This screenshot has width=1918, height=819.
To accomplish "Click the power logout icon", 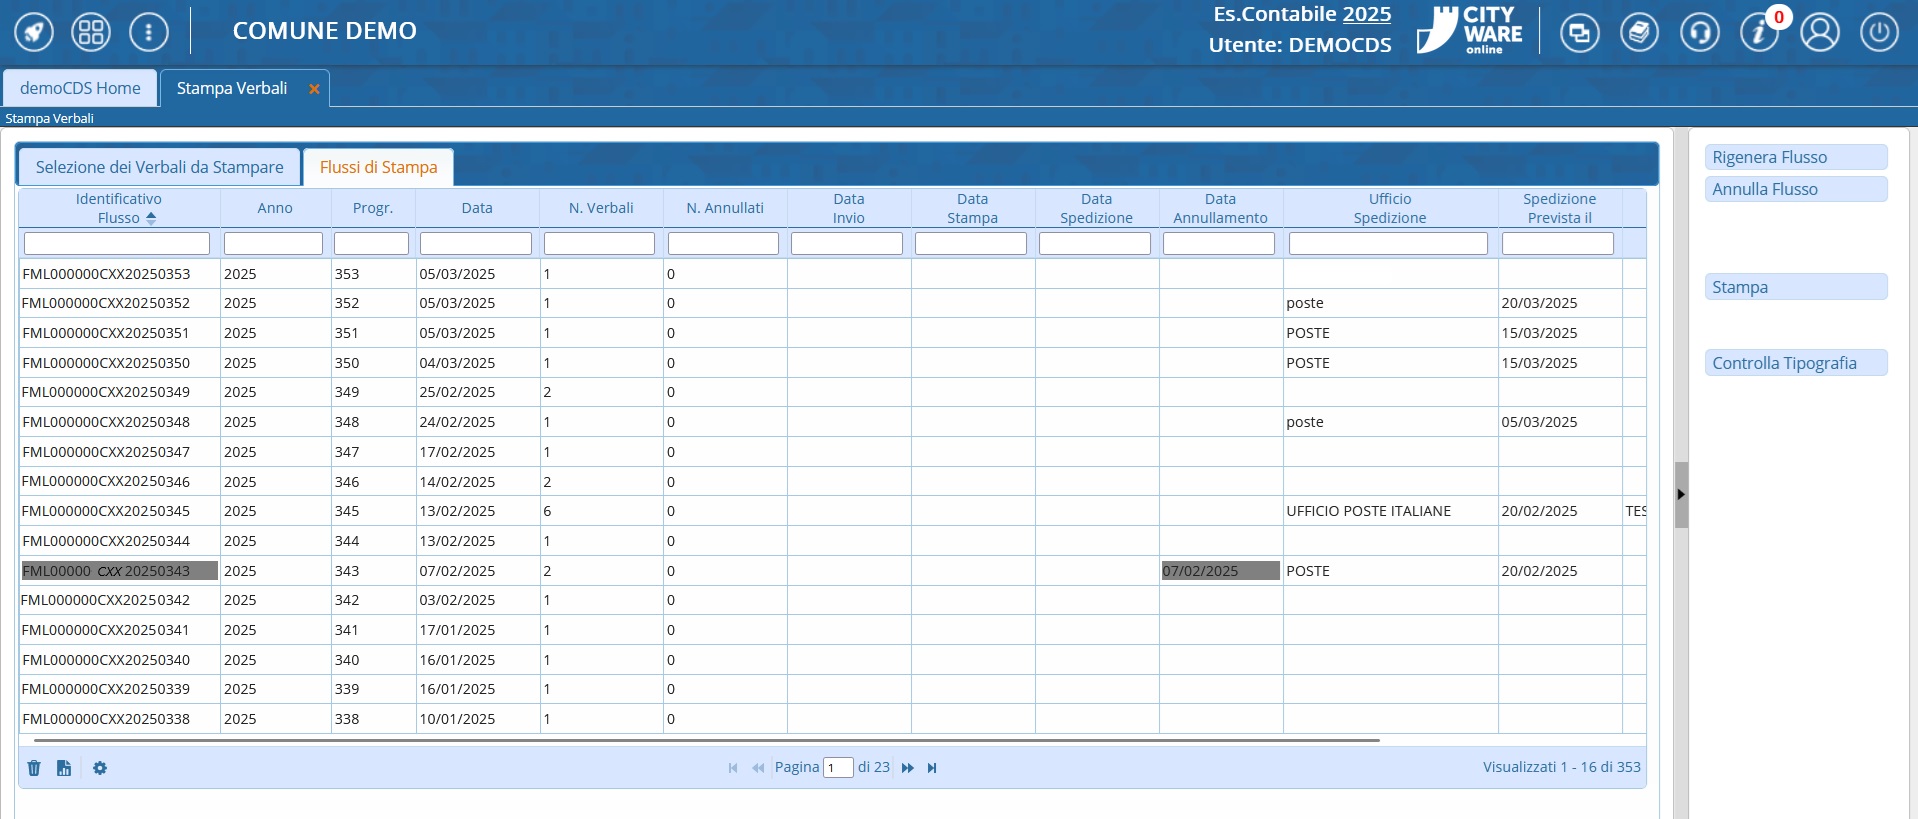I will pyautogui.click(x=1879, y=32).
